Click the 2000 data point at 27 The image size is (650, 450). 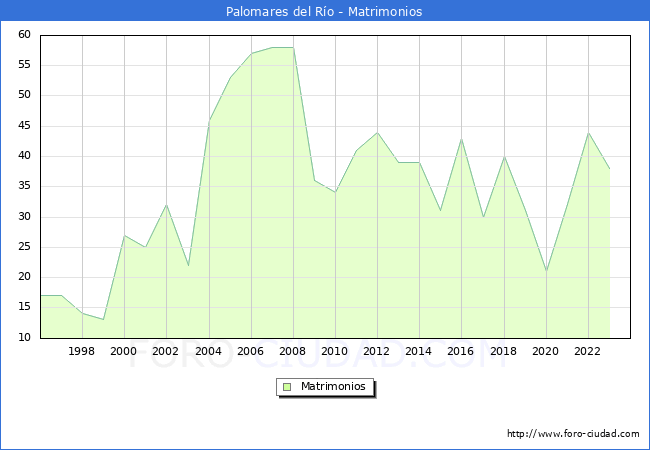pos(124,235)
